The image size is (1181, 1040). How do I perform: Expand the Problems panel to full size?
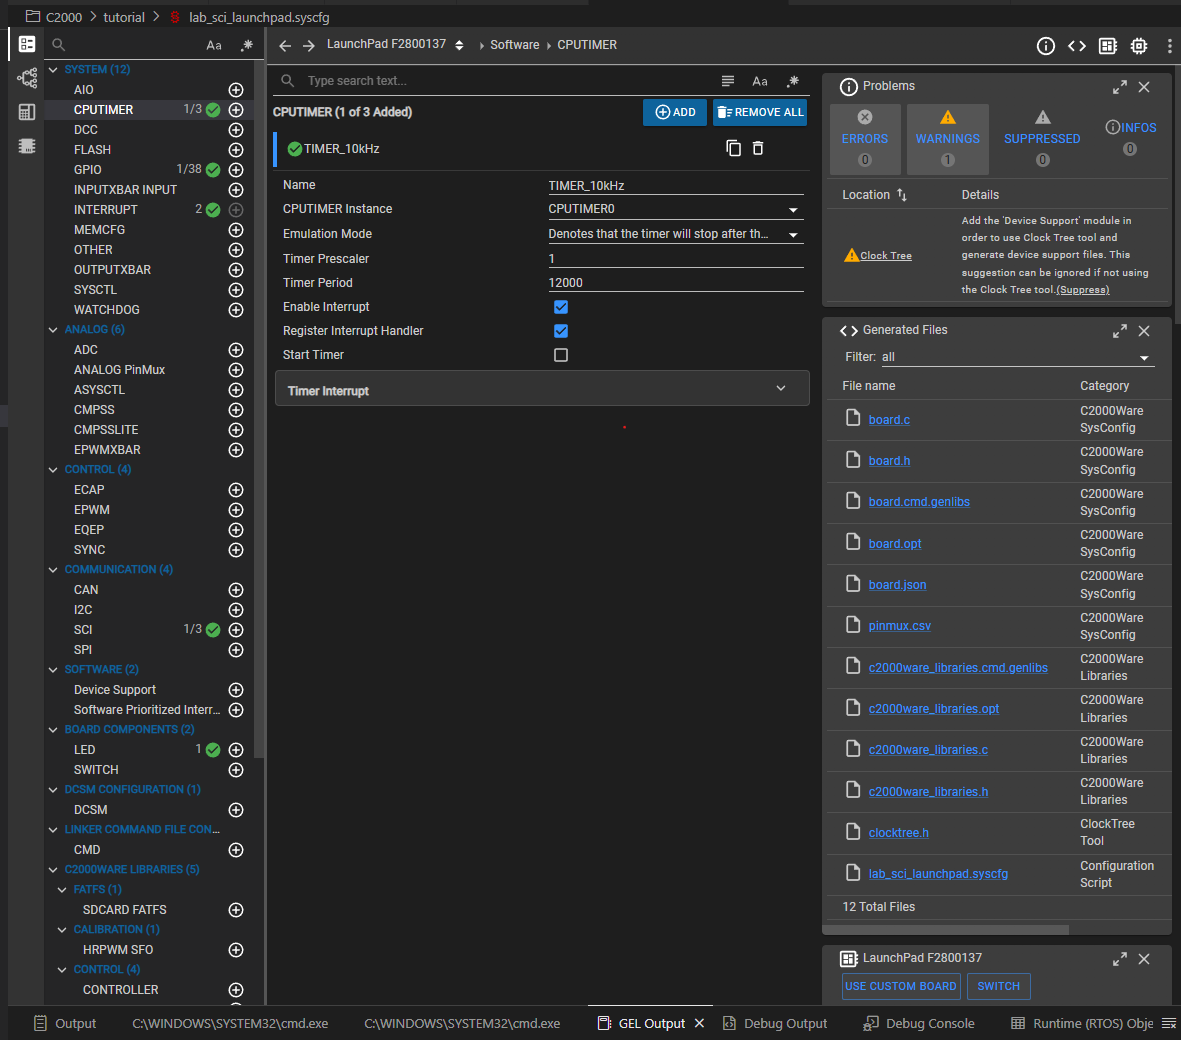(x=1120, y=87)
